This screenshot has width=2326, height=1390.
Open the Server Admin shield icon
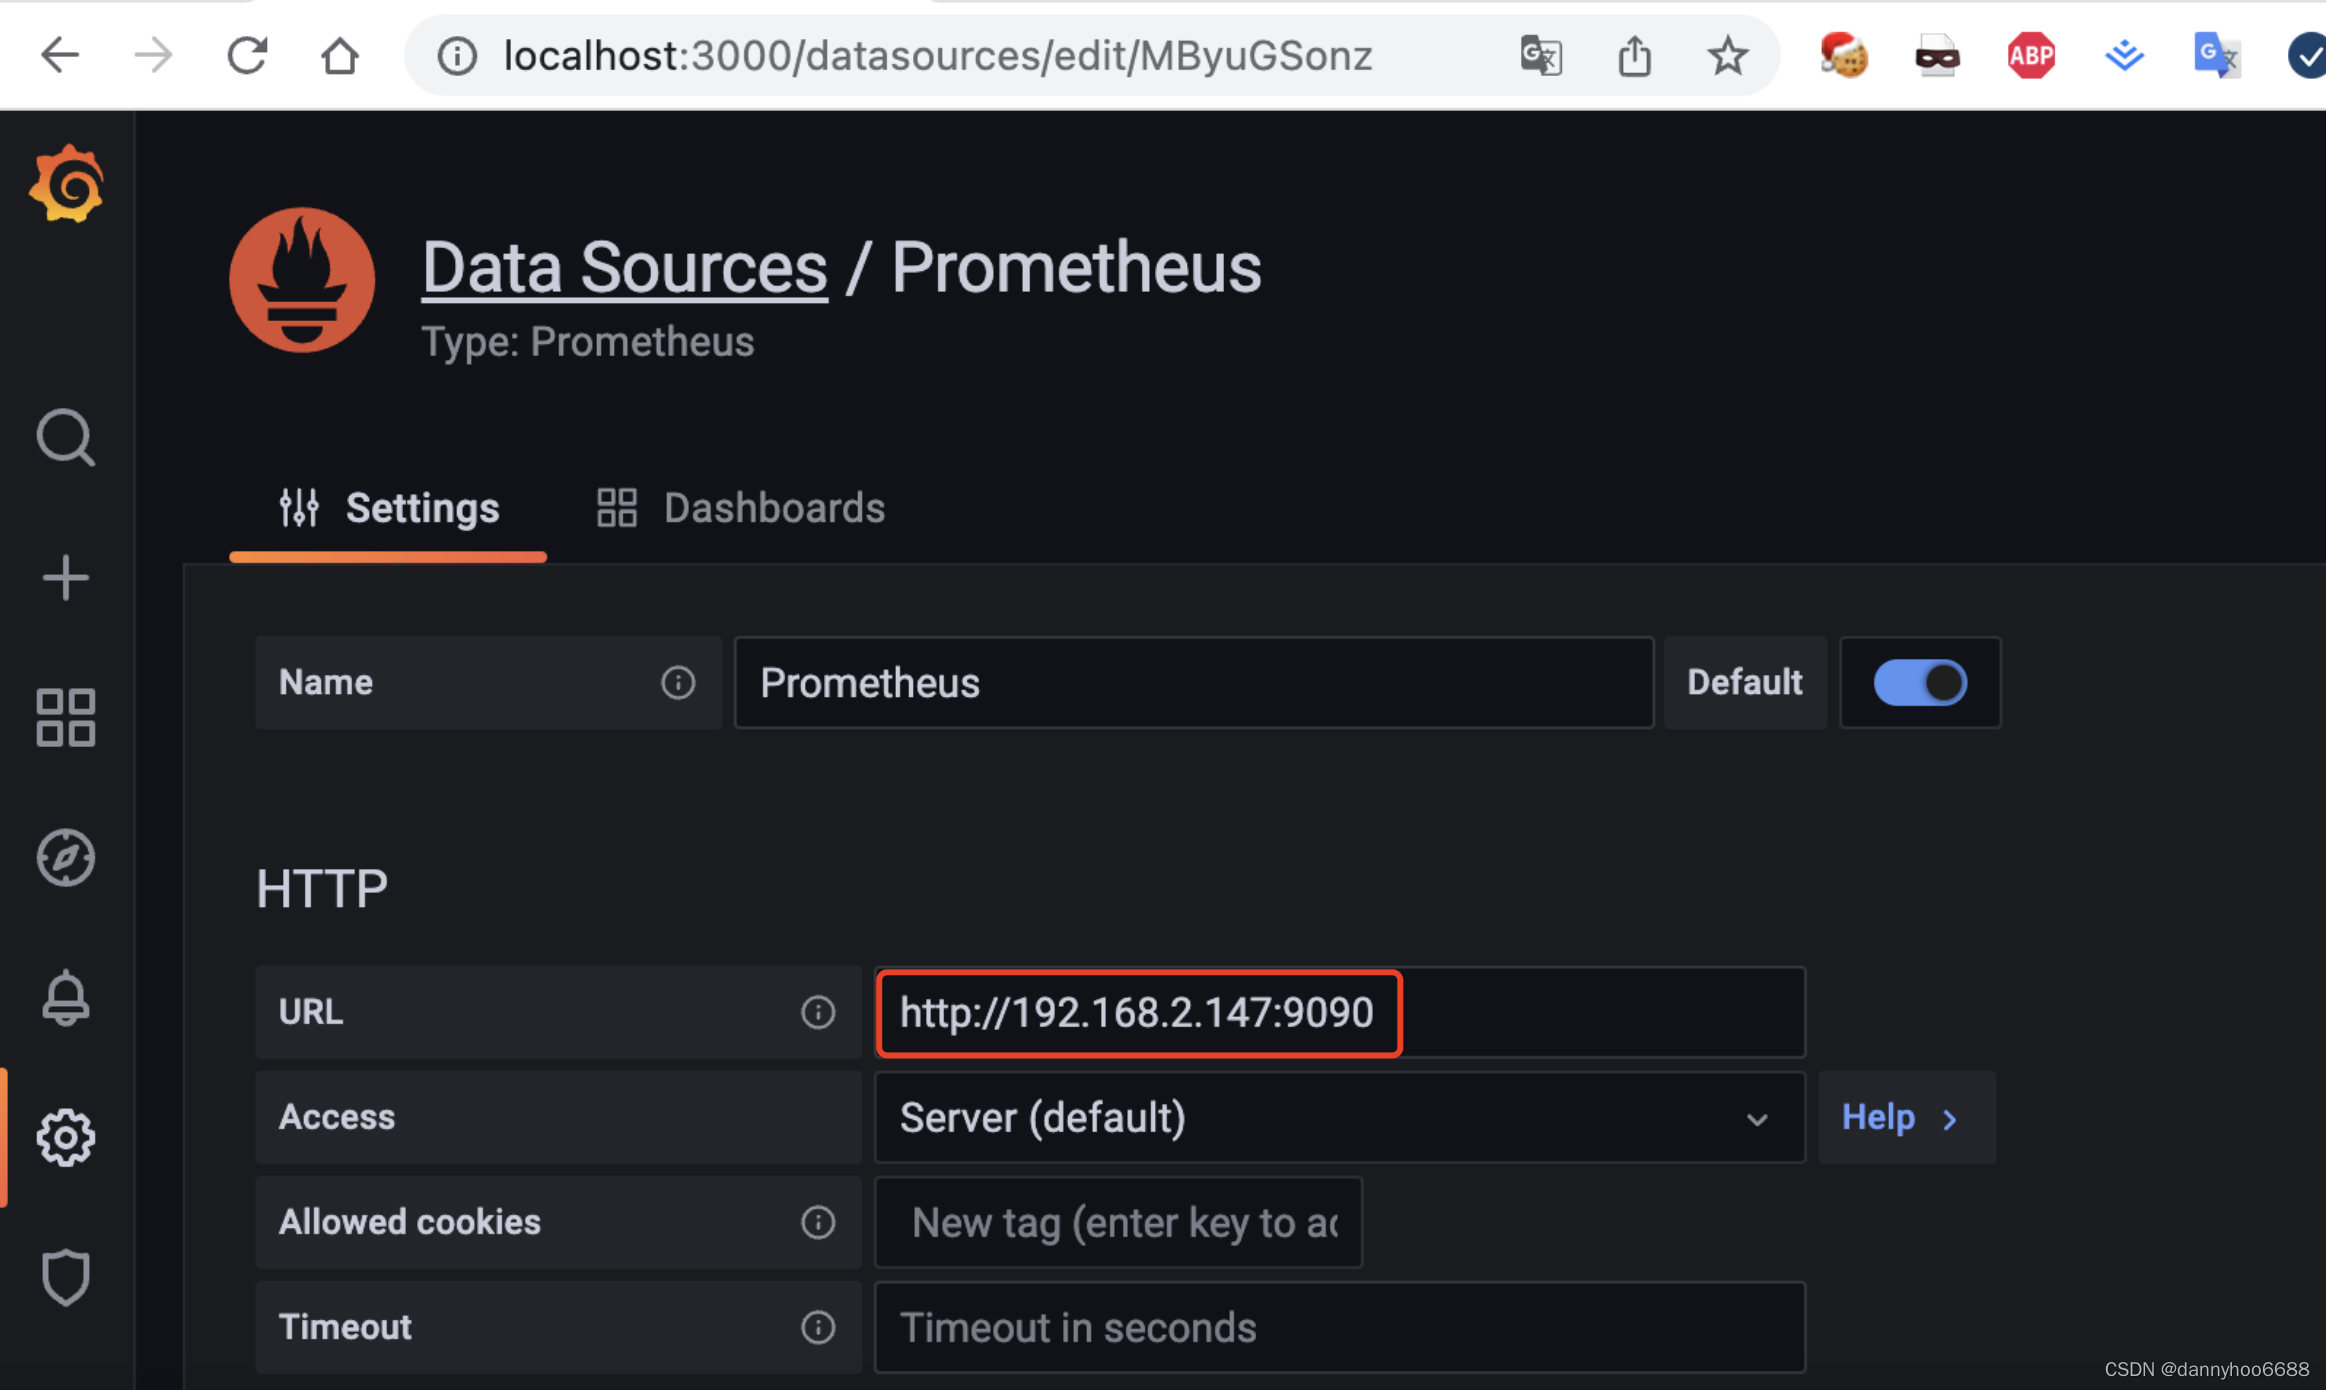(66, 1277)
